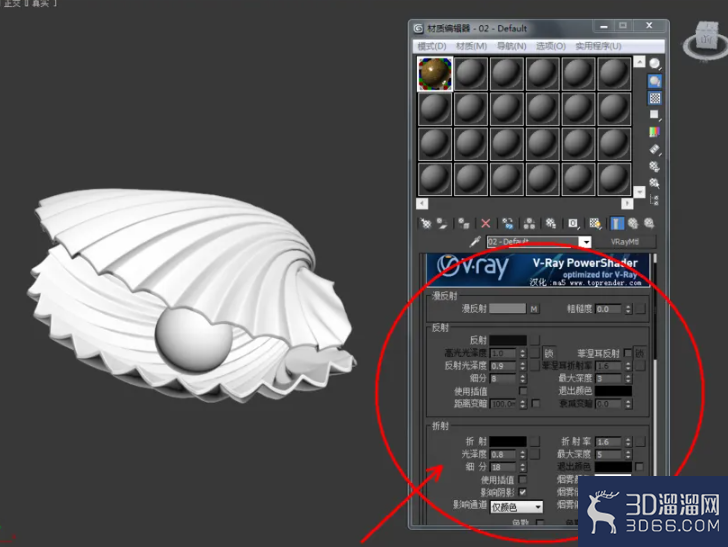This screenshot has width=728, height=547.
Task: Click the 反射光泽度 value field 0.9
Action: click(x=504, y=366)
